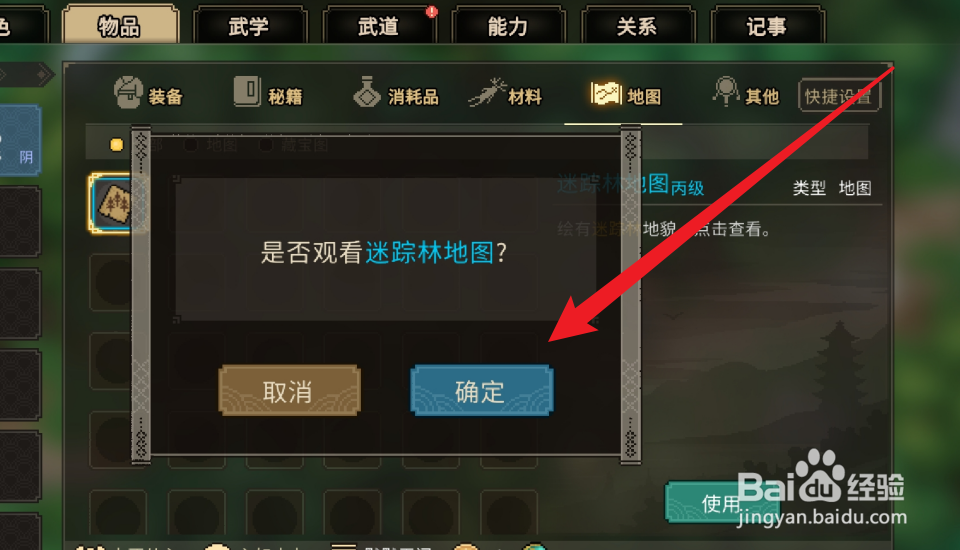This screenshot has height=550, width=960.
Task: Select the 迷踪林地图 item in inventory
Action: [114, 203]
